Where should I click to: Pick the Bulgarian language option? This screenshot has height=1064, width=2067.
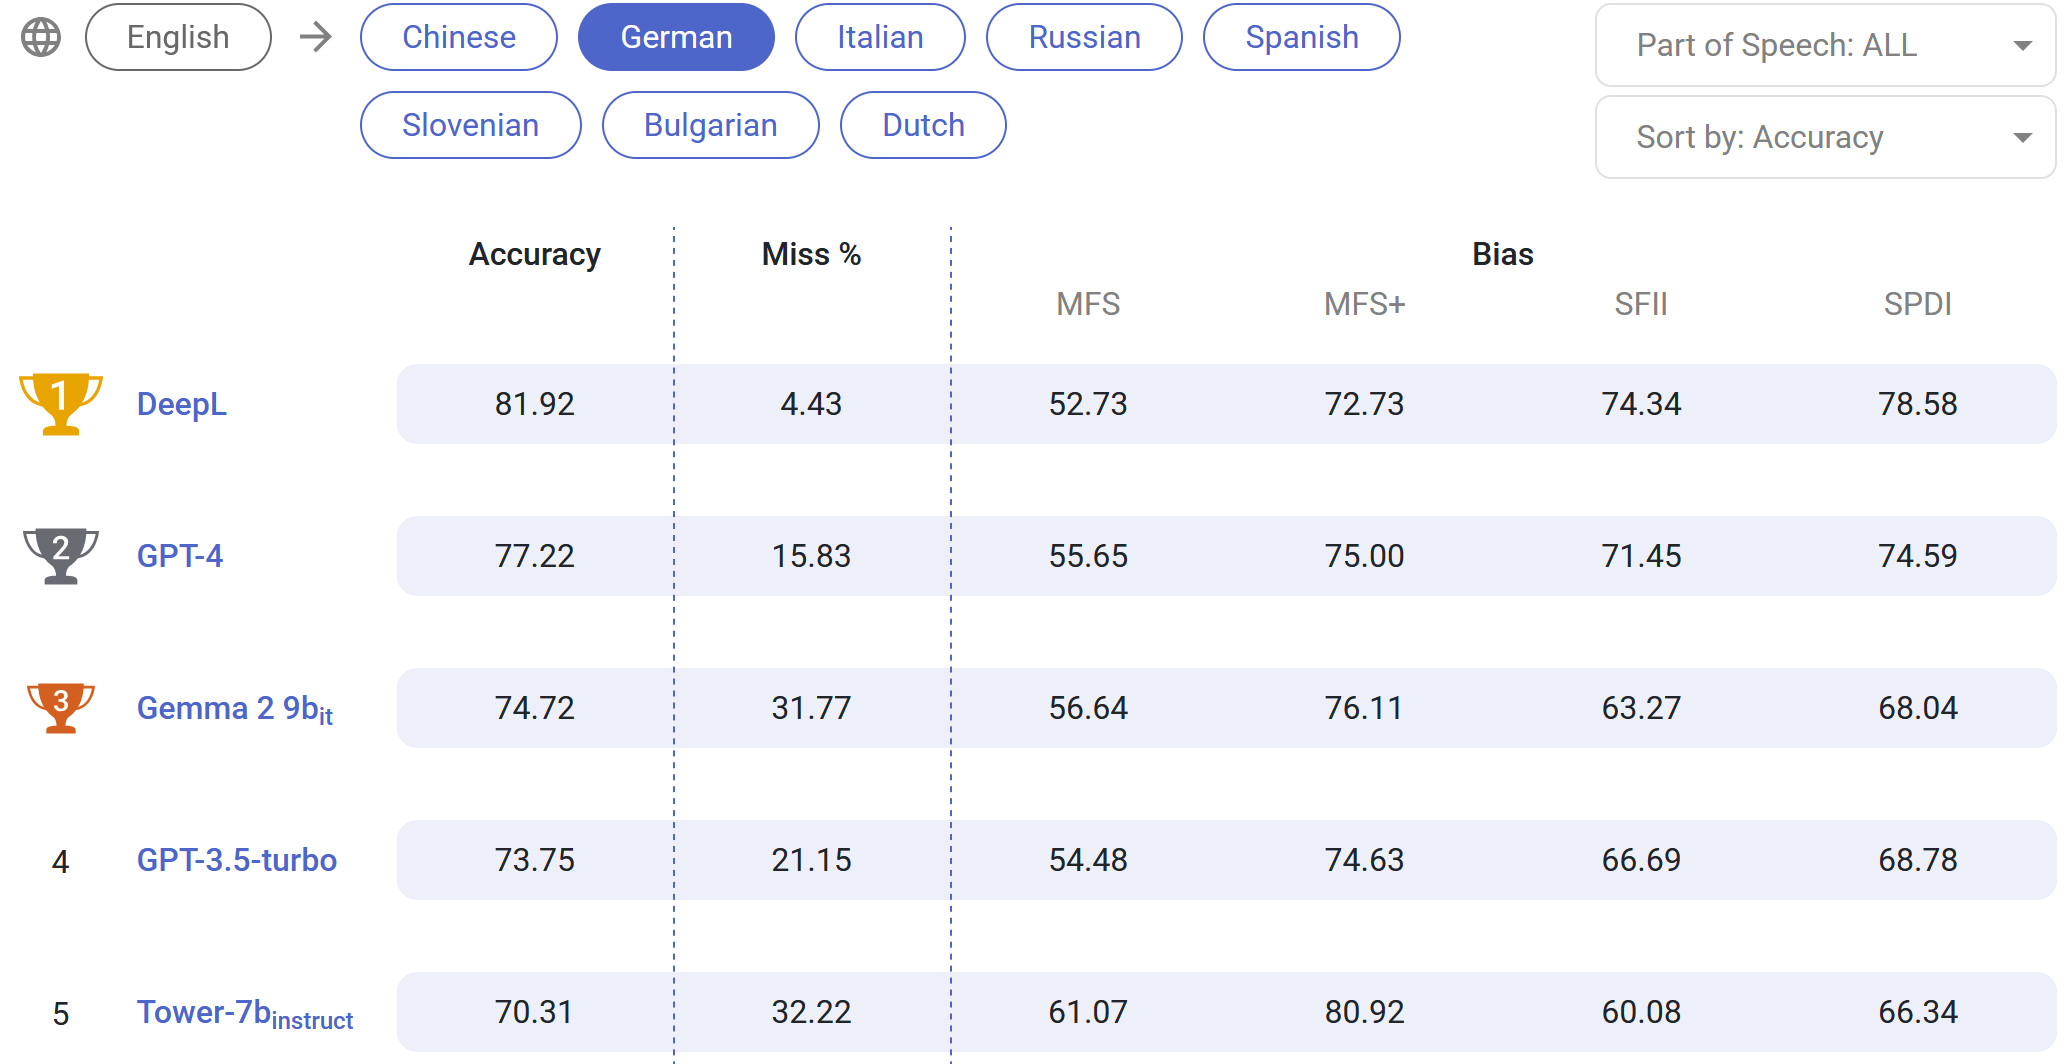pos(710,125)
